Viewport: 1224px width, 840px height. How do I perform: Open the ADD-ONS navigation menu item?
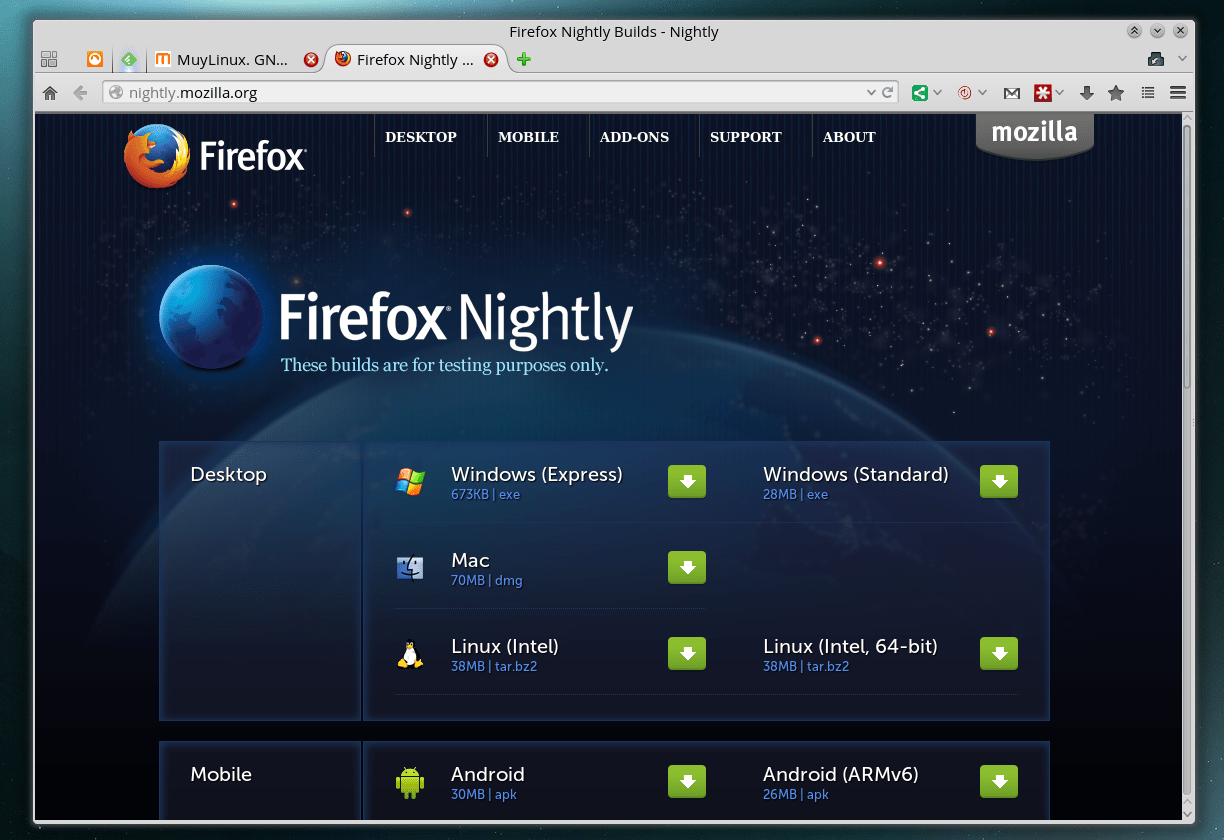pos(634,137)
